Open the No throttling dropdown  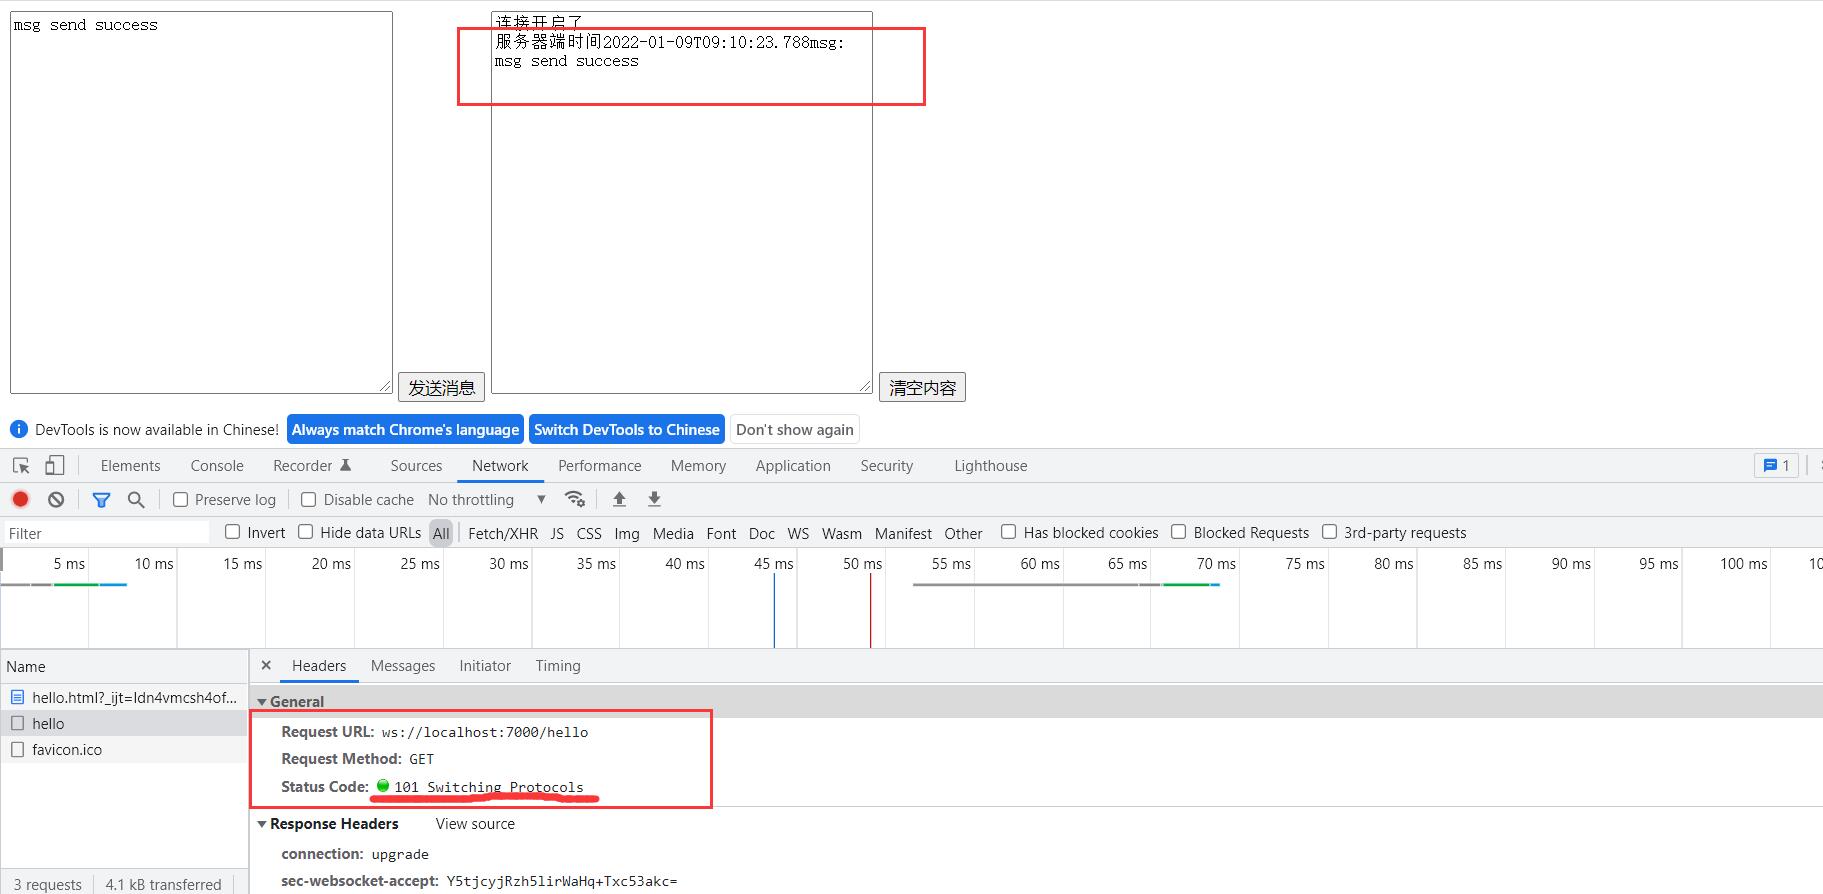pyautogui.click(x=487, y=499)
